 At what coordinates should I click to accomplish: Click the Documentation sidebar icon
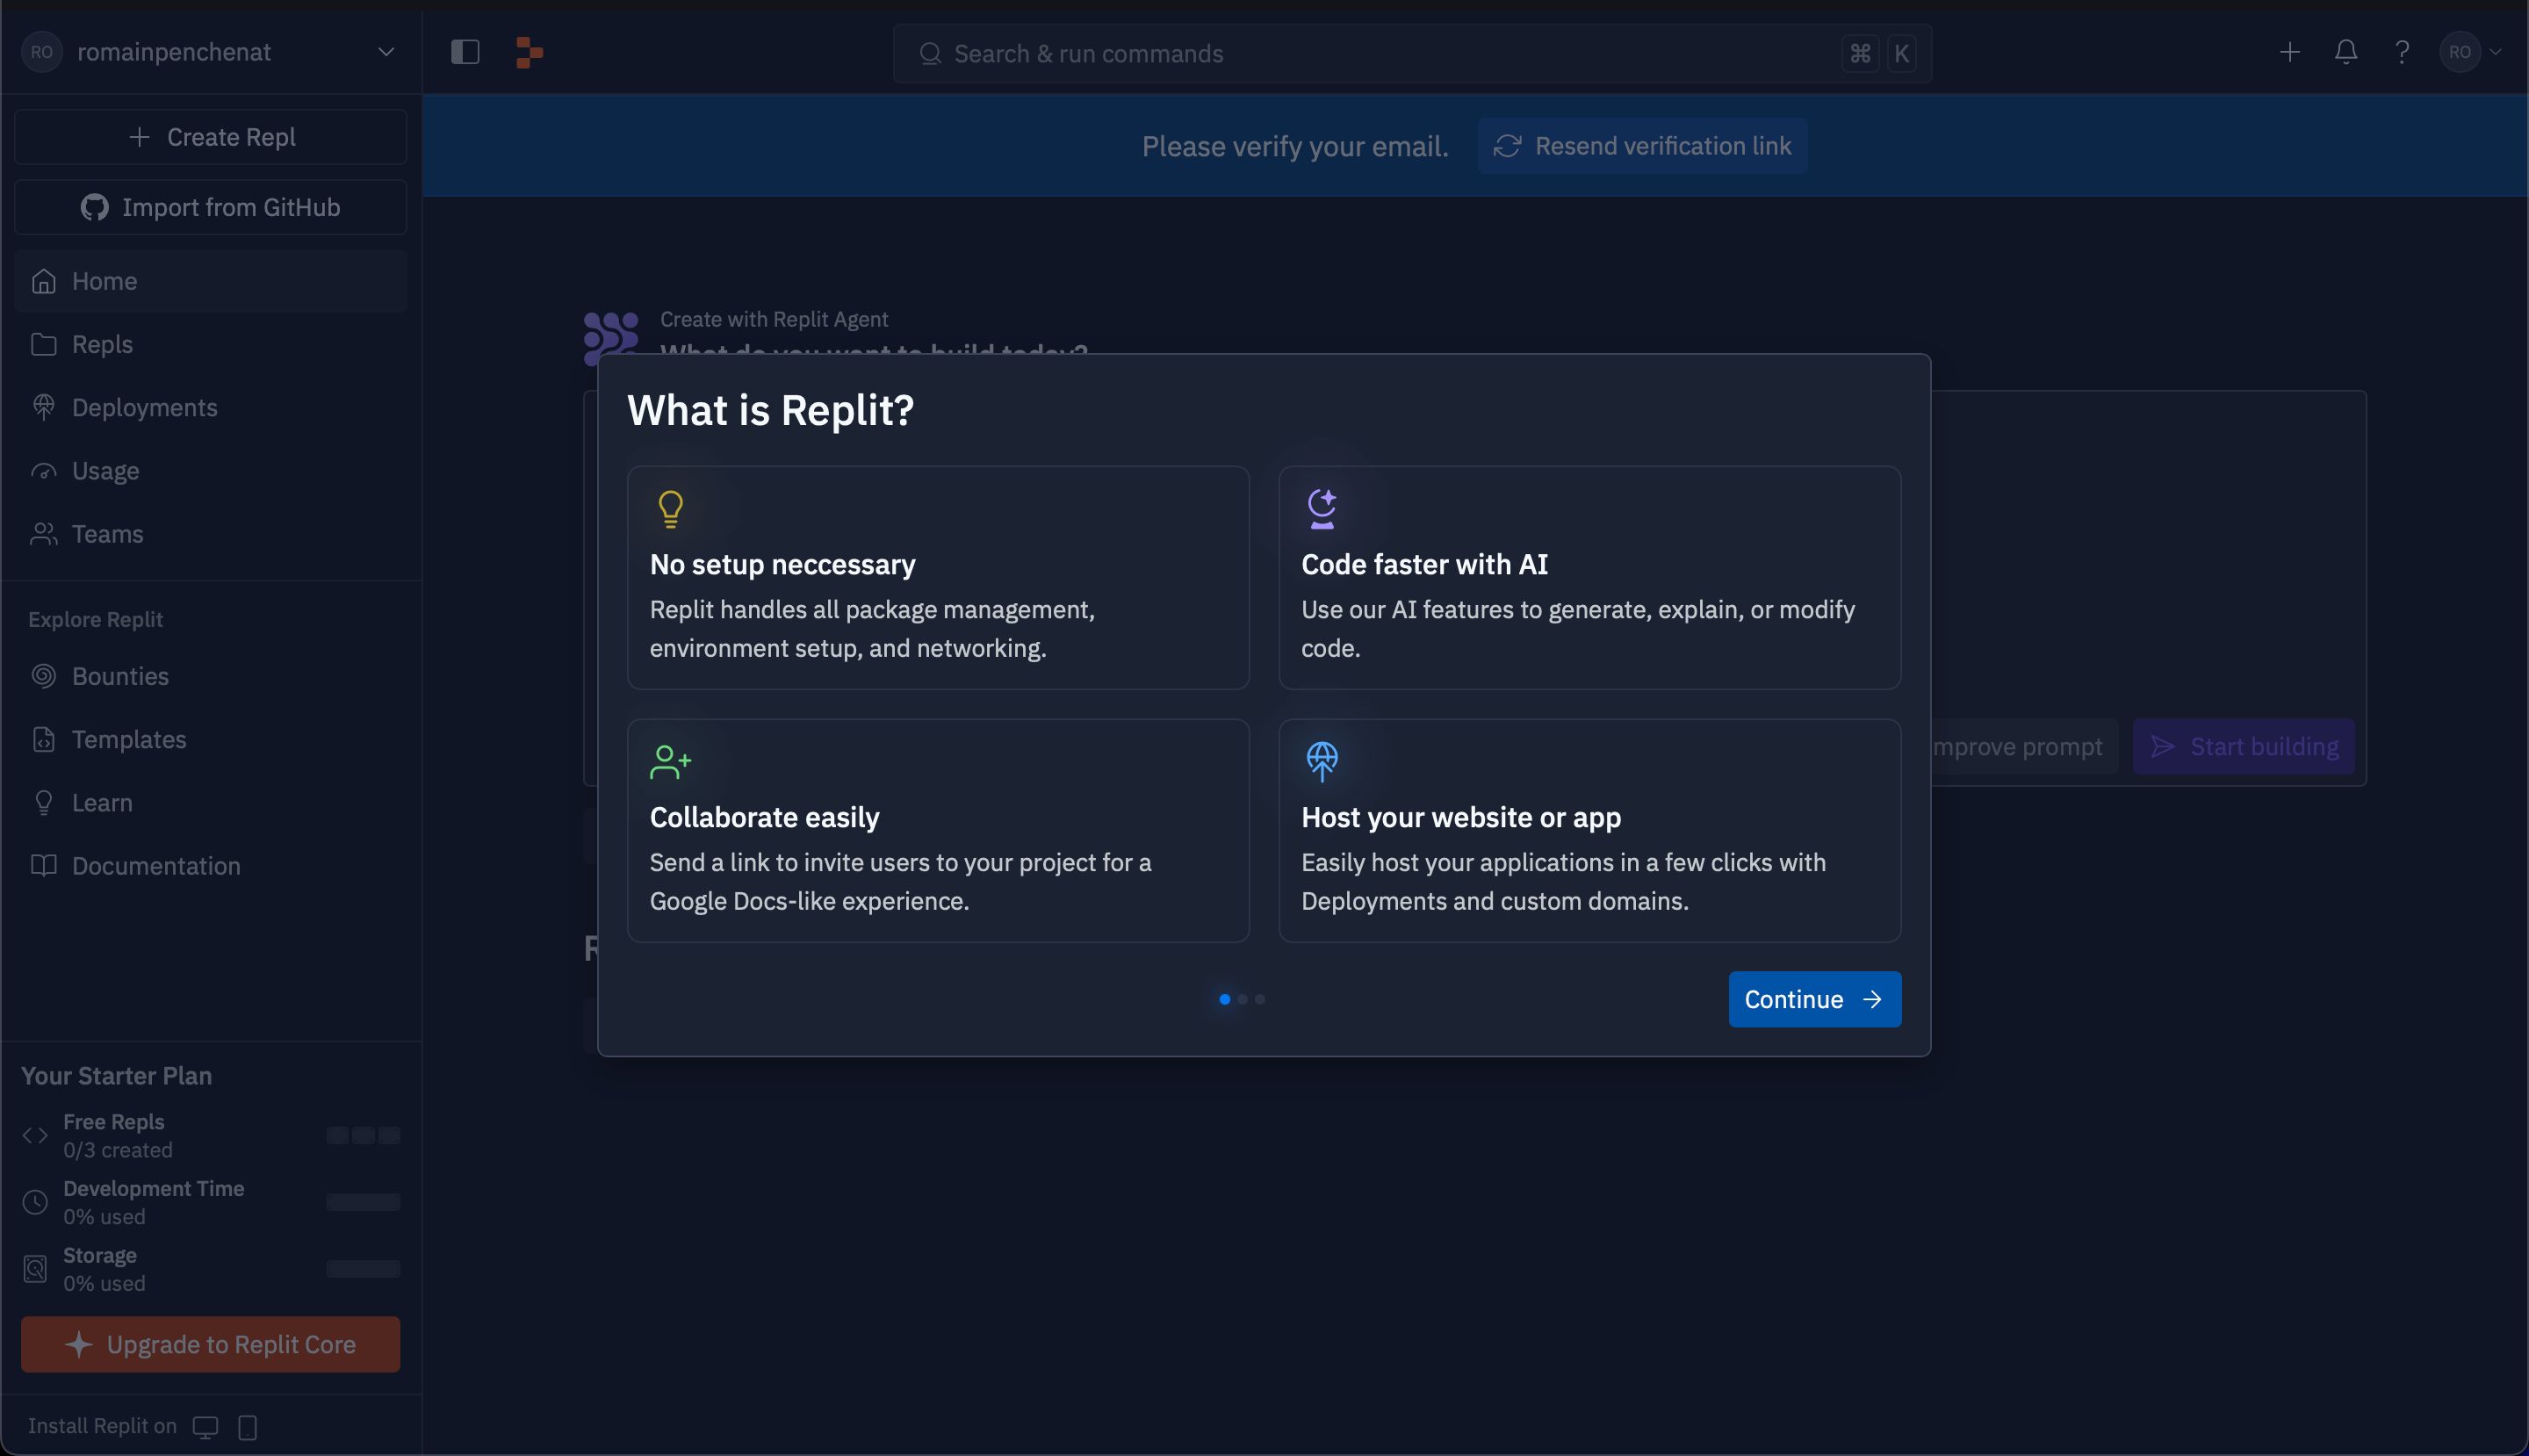coord(41,865)
